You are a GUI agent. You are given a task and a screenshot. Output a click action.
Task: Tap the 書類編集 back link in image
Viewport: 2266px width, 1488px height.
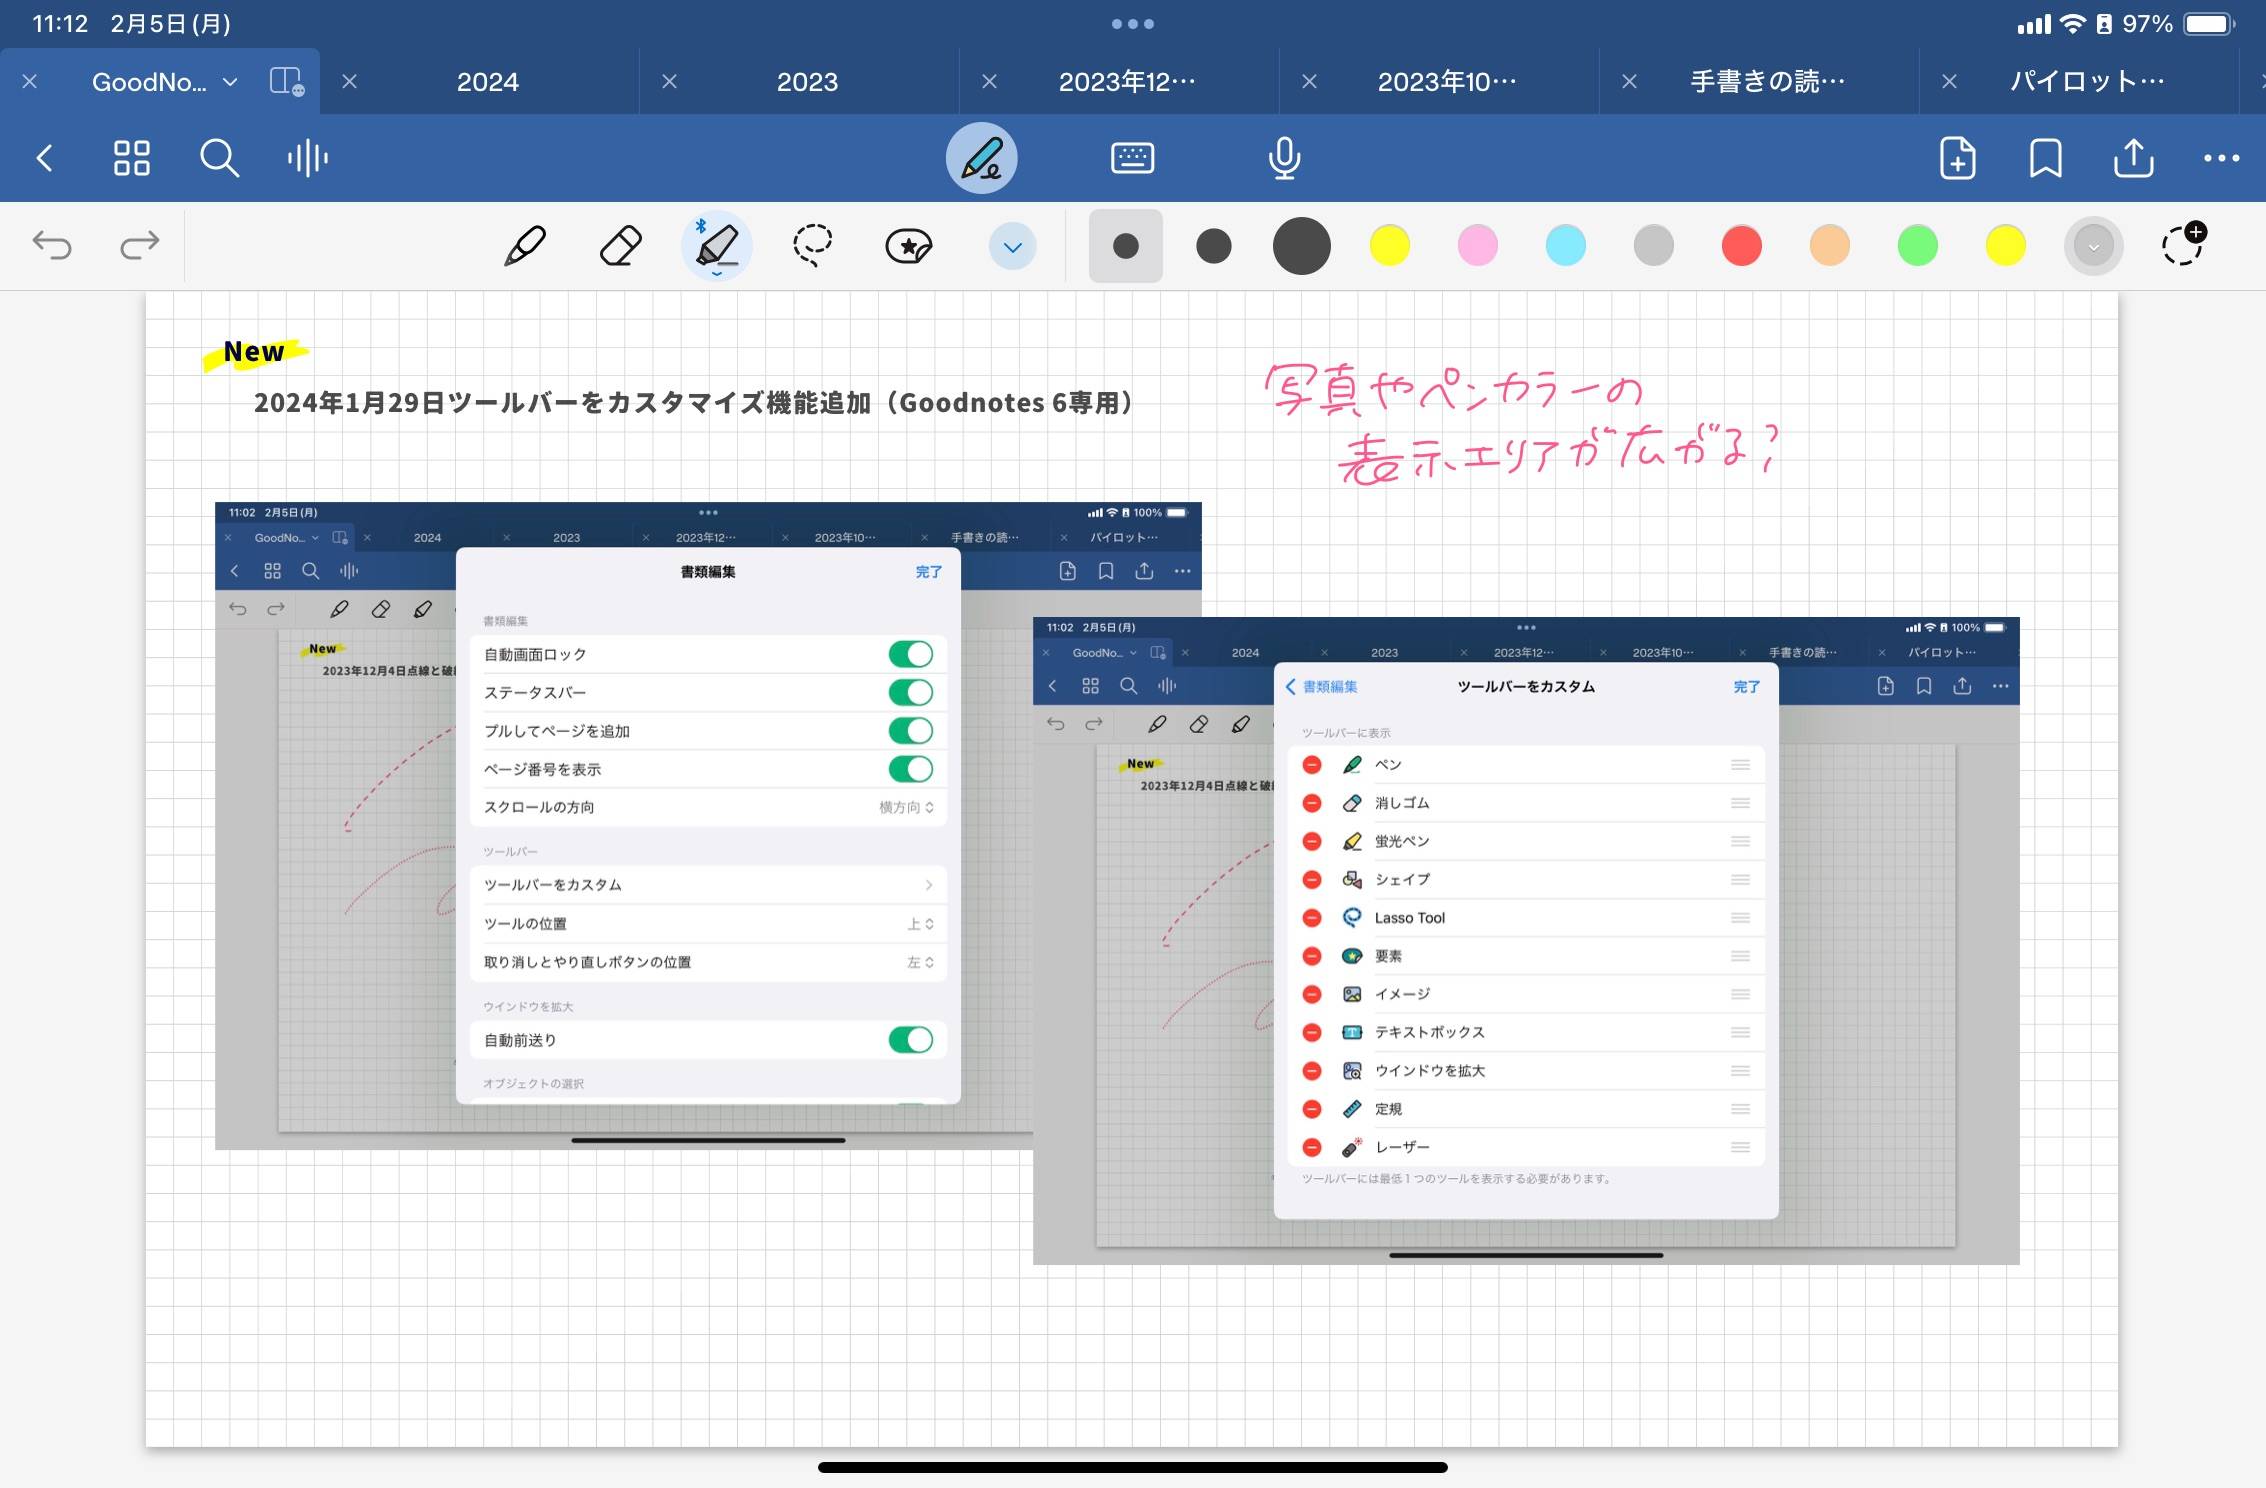click(1322, 687)
